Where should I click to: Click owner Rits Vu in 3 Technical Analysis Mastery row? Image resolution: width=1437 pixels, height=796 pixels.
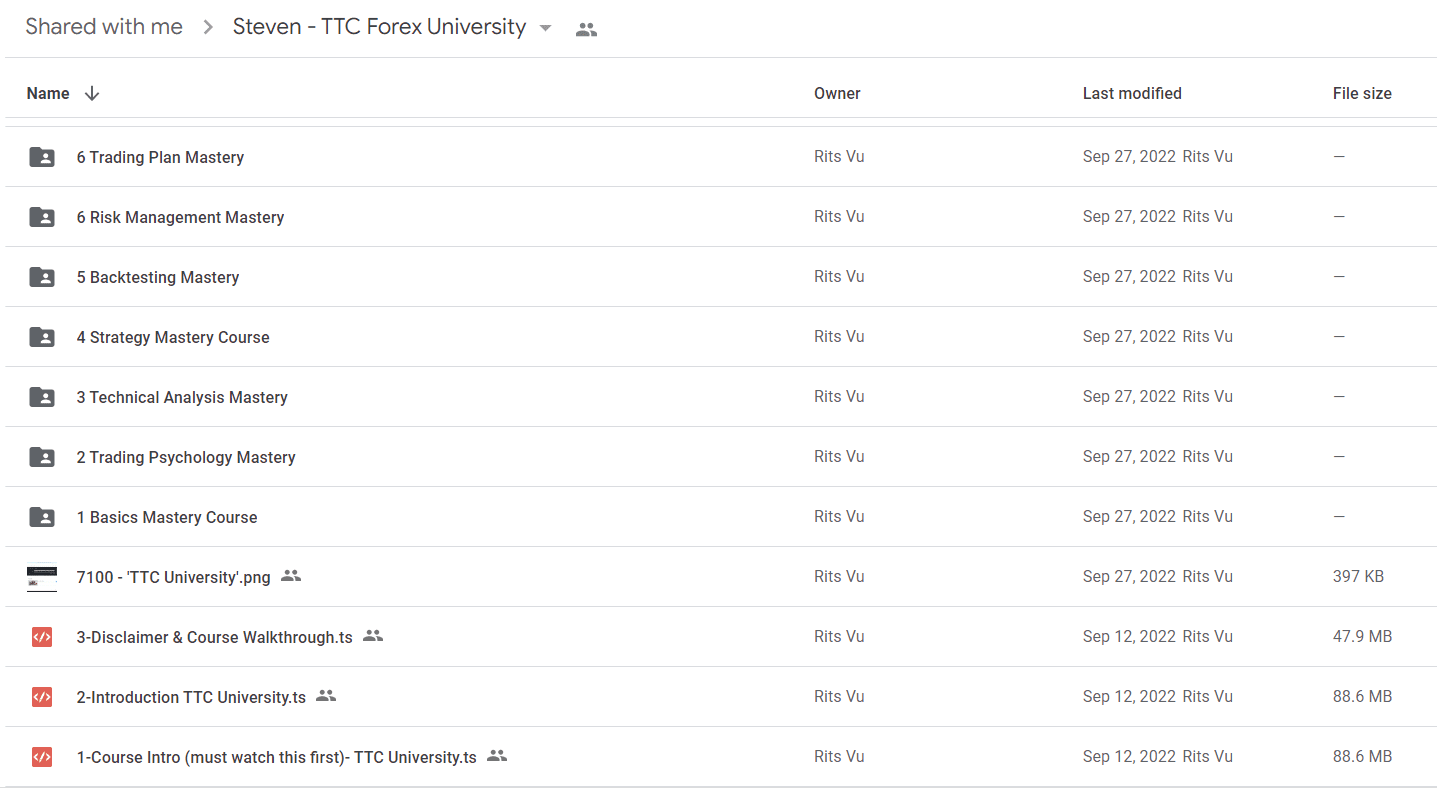click(839, 396)
